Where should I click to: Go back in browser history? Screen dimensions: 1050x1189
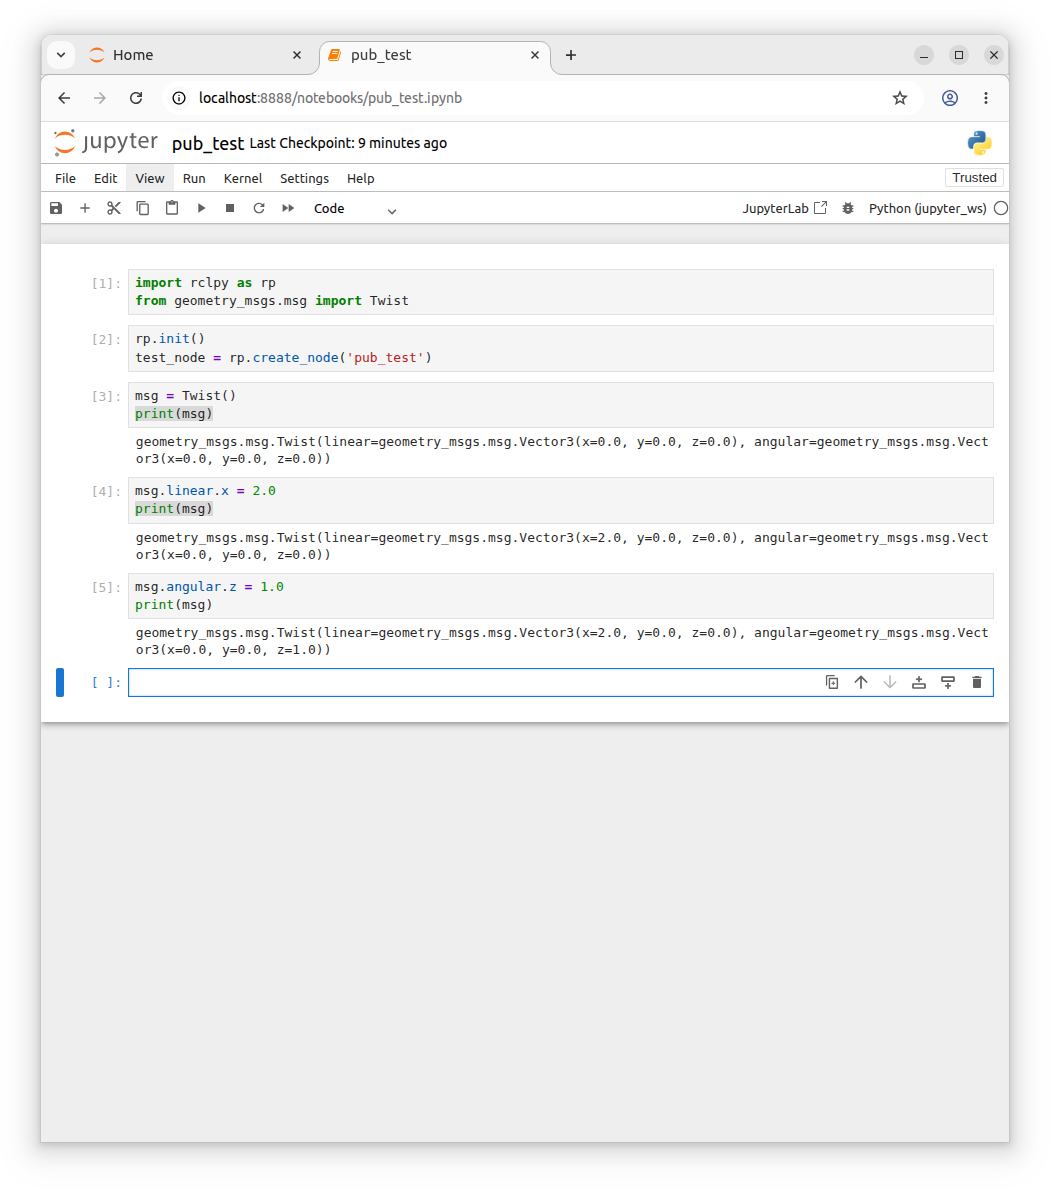(x=64, y=98)
